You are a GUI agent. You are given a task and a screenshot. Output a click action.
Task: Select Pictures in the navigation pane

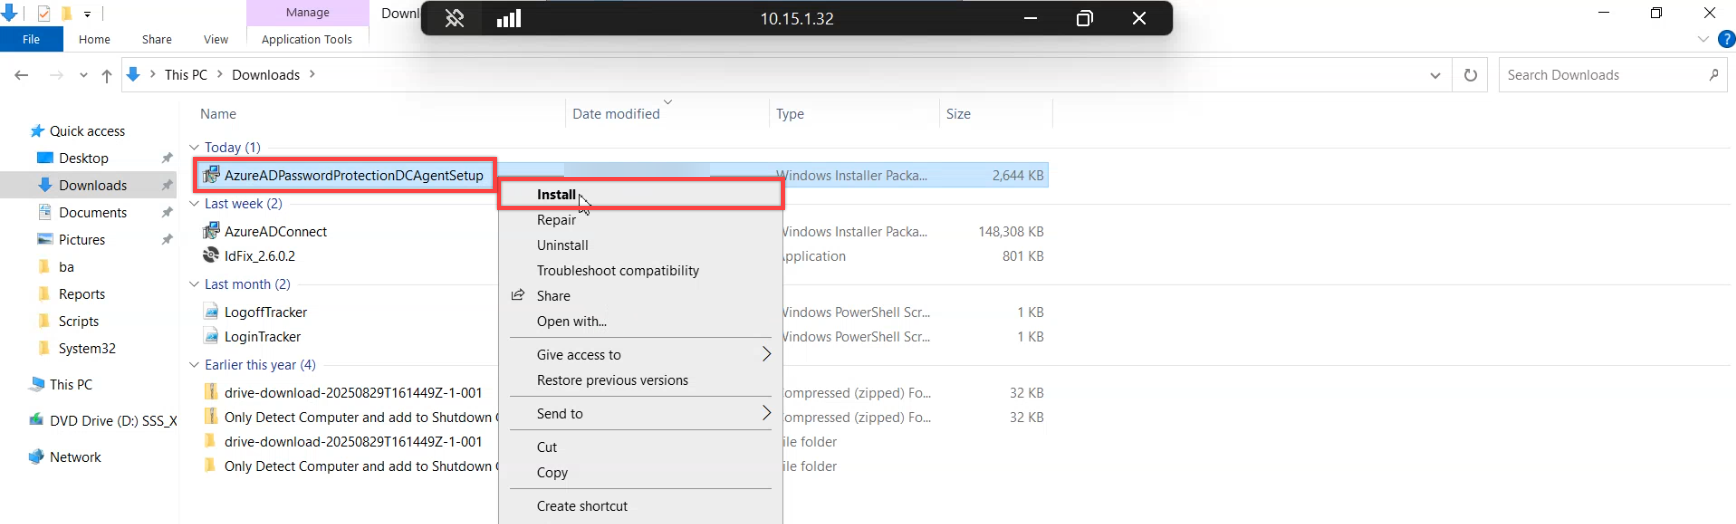click(81, 240)
